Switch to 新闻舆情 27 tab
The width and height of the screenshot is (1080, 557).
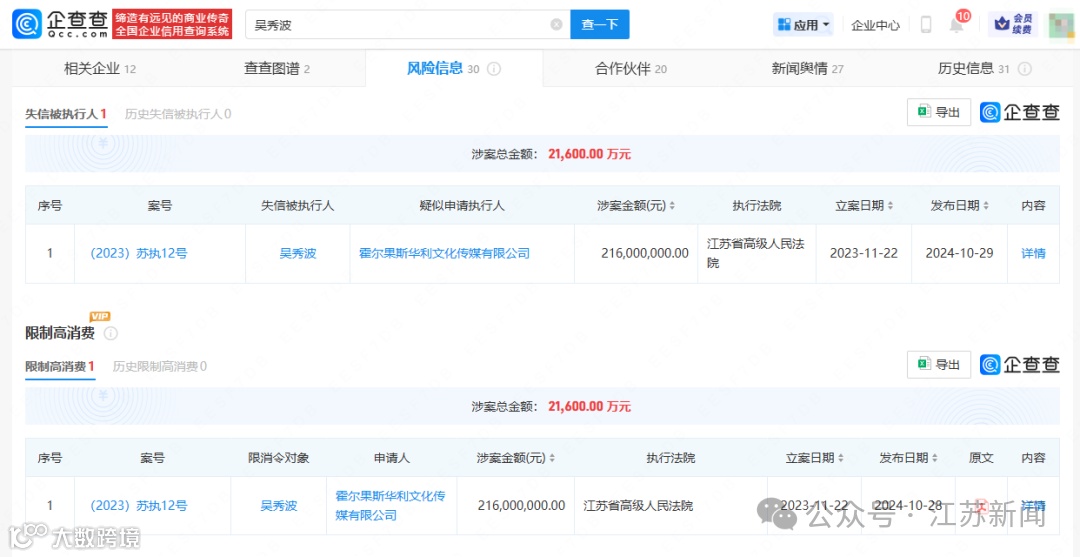(x=807, y=69)
